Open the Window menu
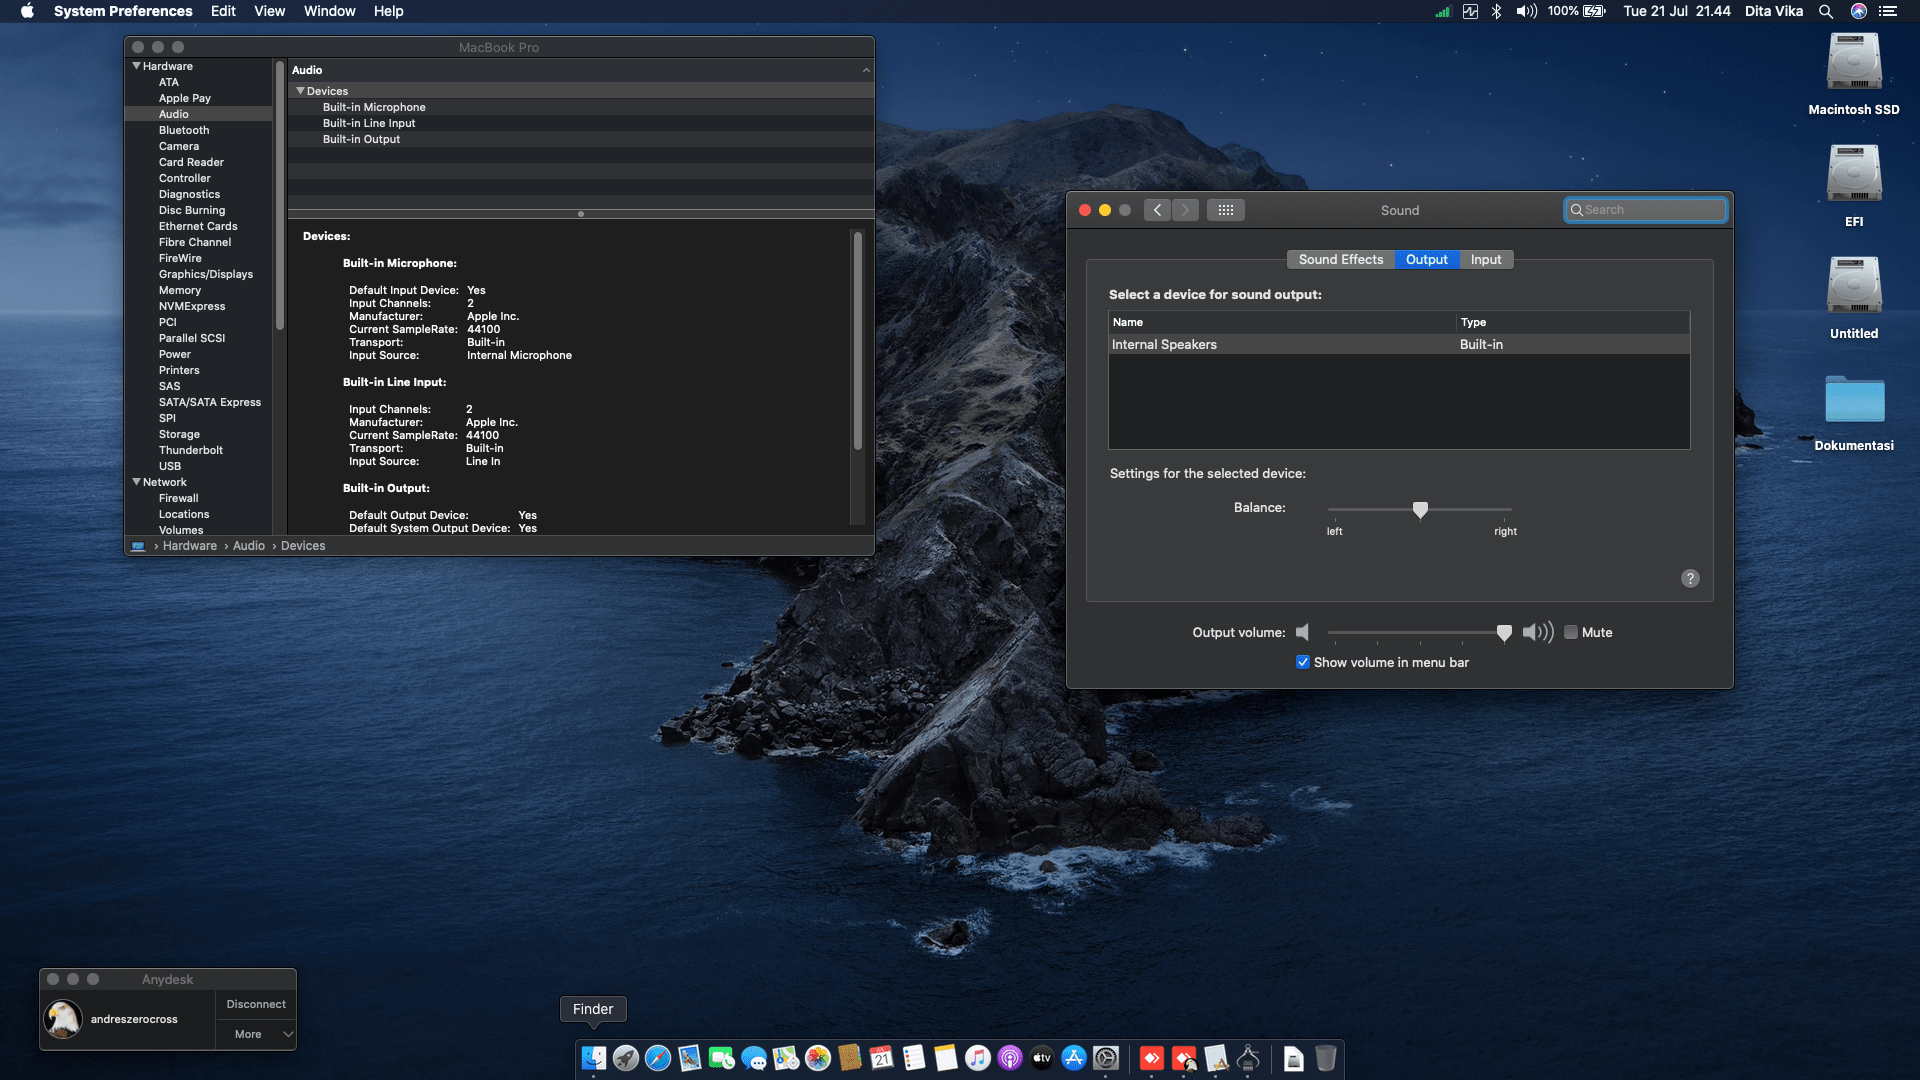 click(329, 11)
